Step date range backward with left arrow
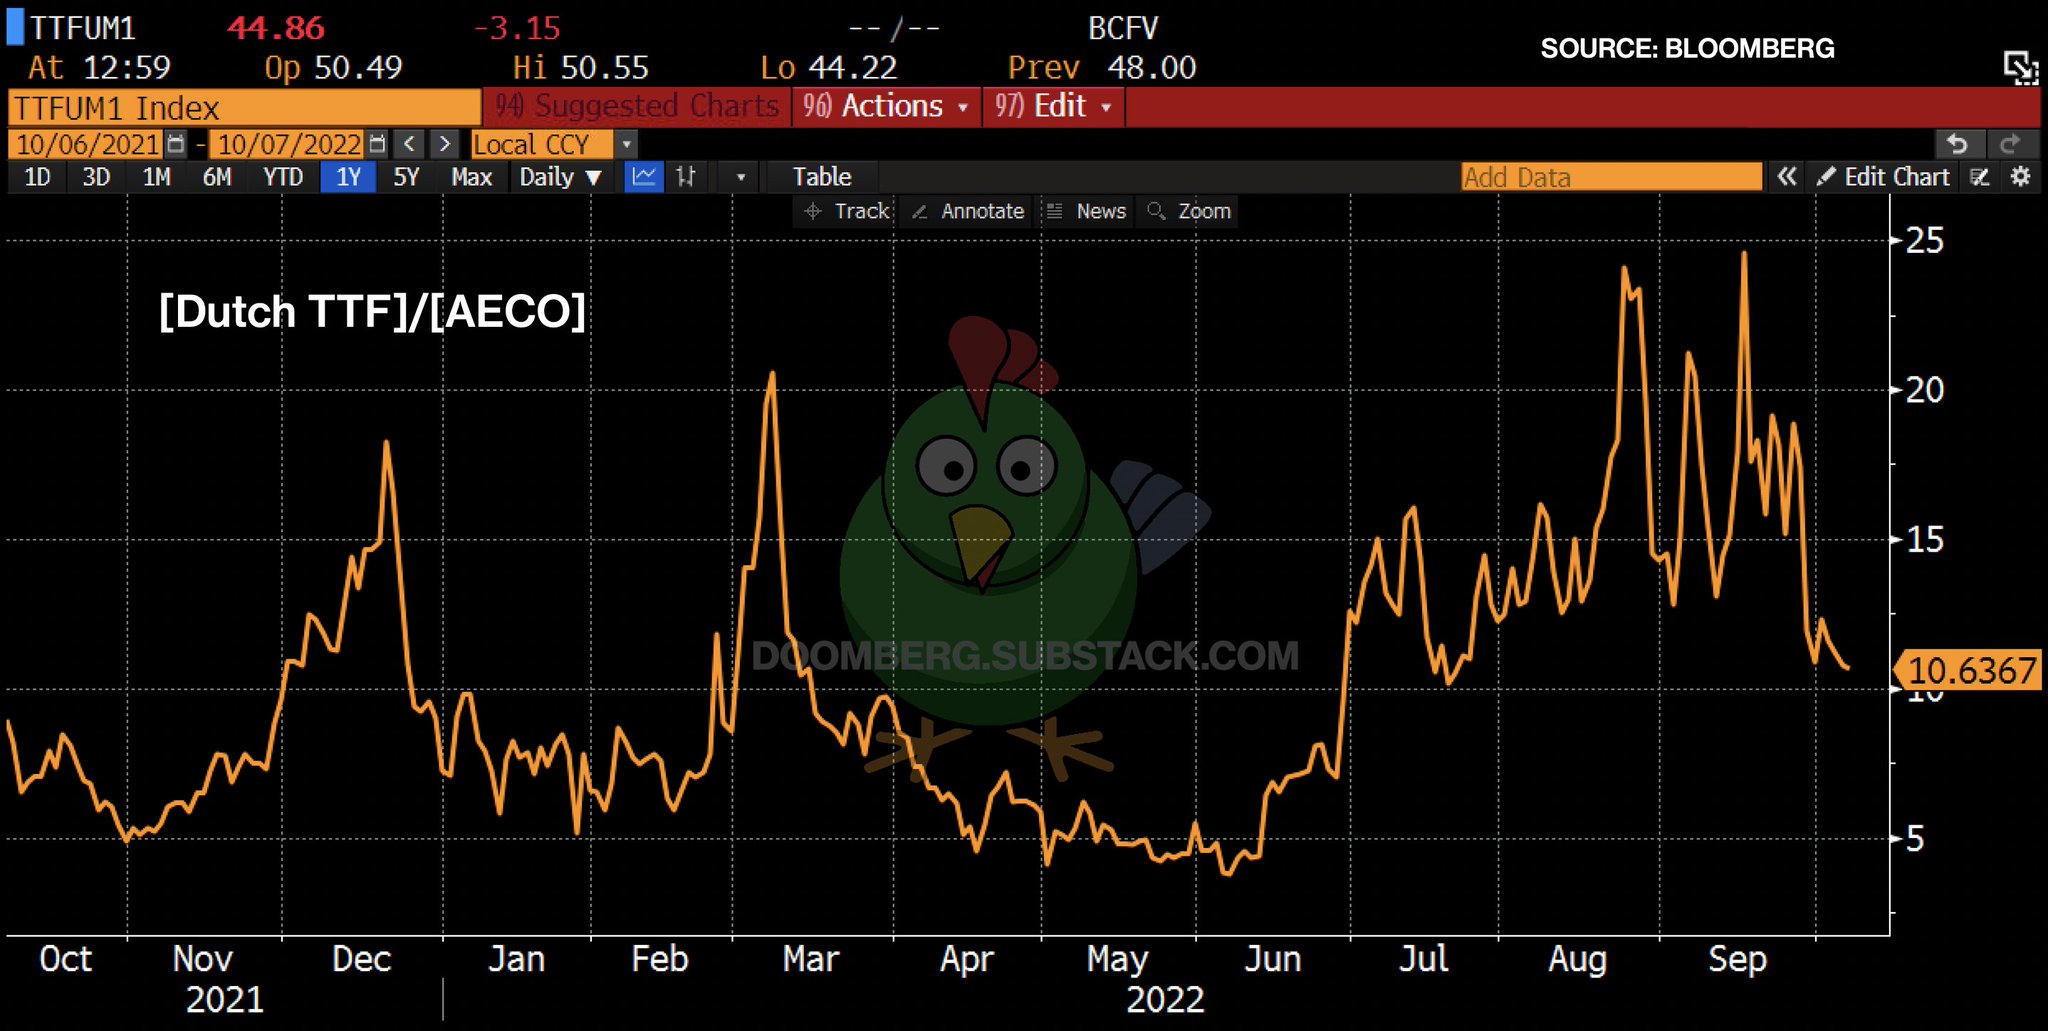2048x1031 pixels. [x=409, y=144]
